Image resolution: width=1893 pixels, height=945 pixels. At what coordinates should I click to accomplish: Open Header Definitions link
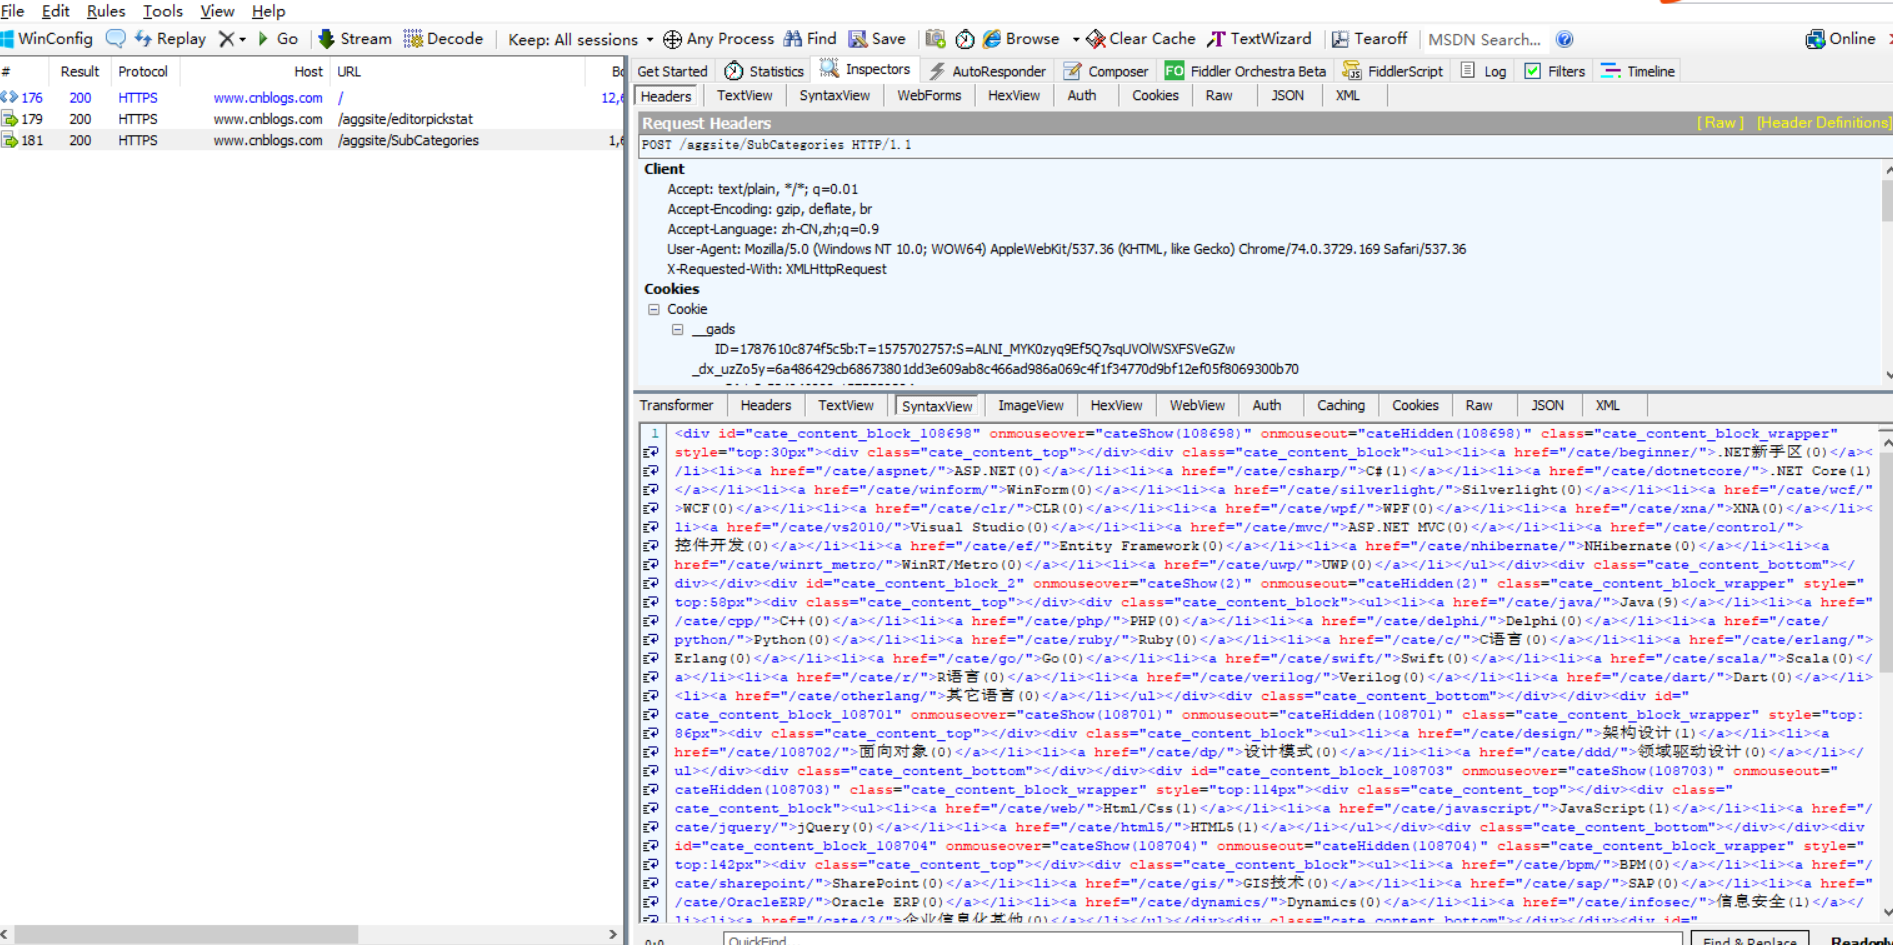coord(1823,123)
